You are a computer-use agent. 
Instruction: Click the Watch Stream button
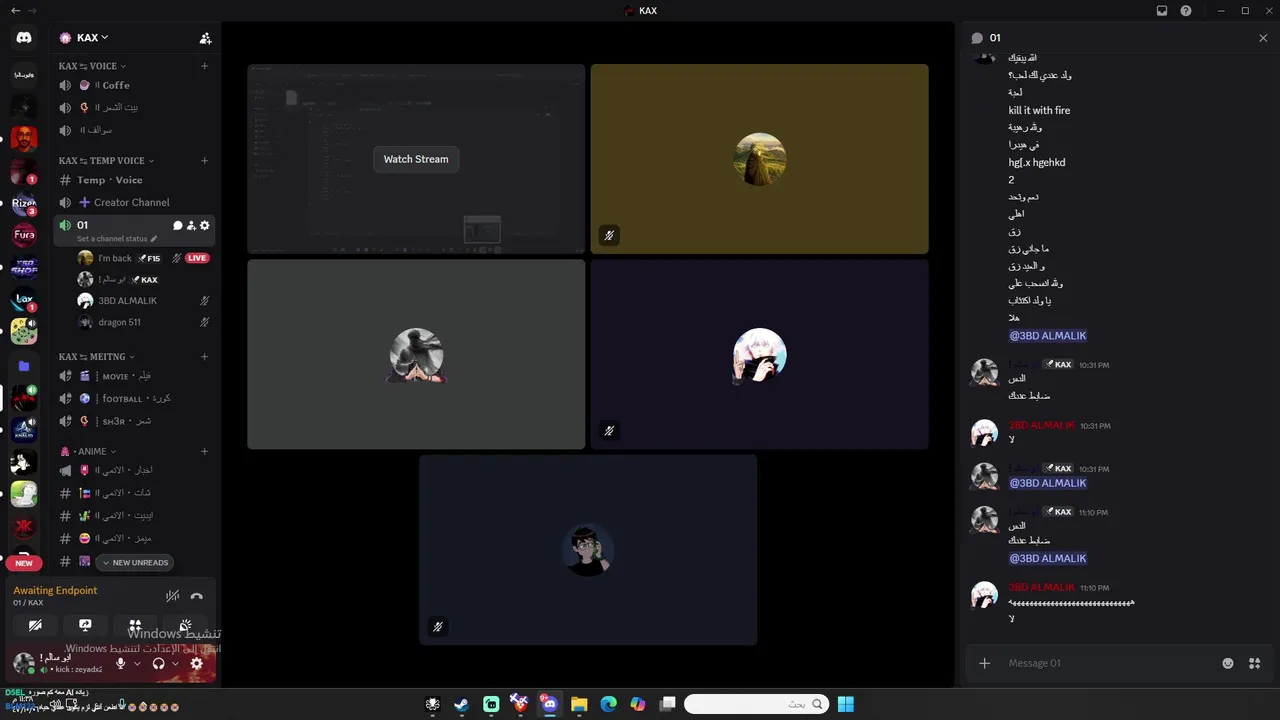coord(416,159)
